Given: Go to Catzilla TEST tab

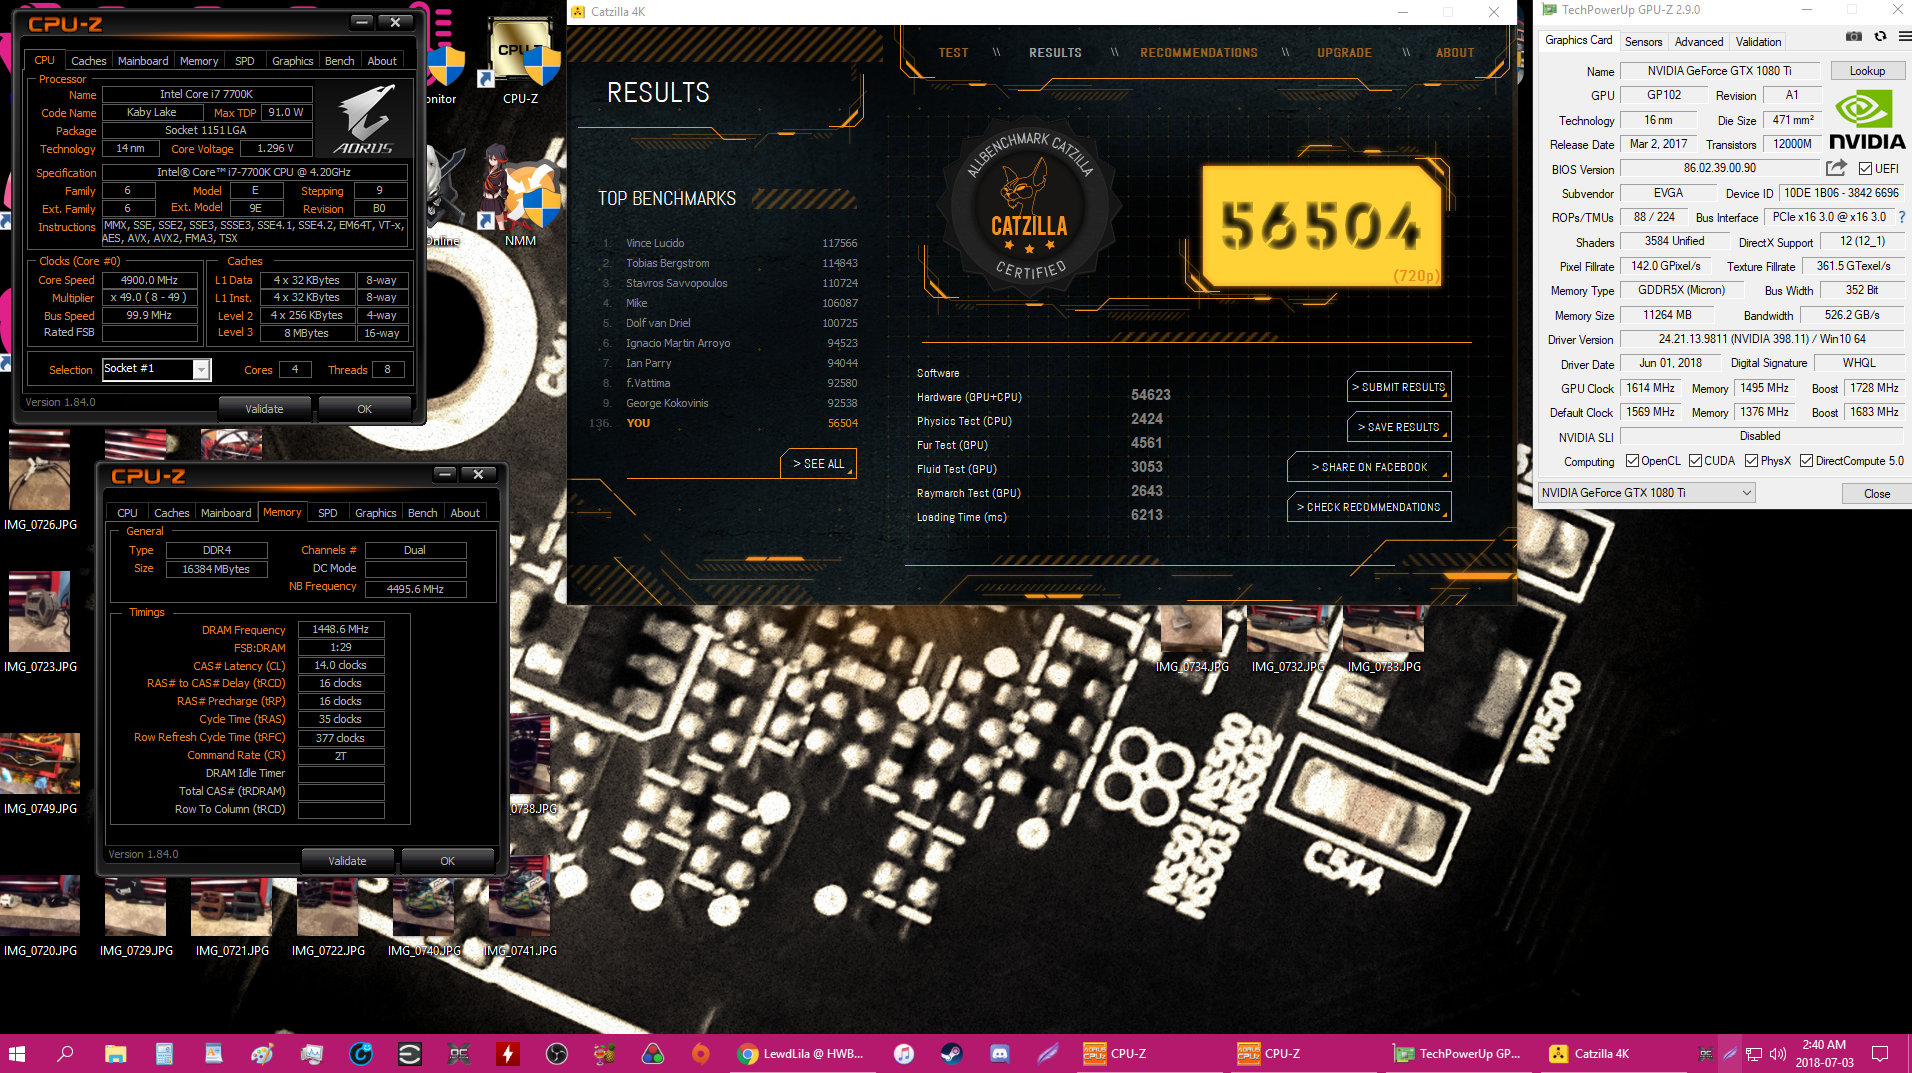Looking at the screenshot, I should [953, 52].
